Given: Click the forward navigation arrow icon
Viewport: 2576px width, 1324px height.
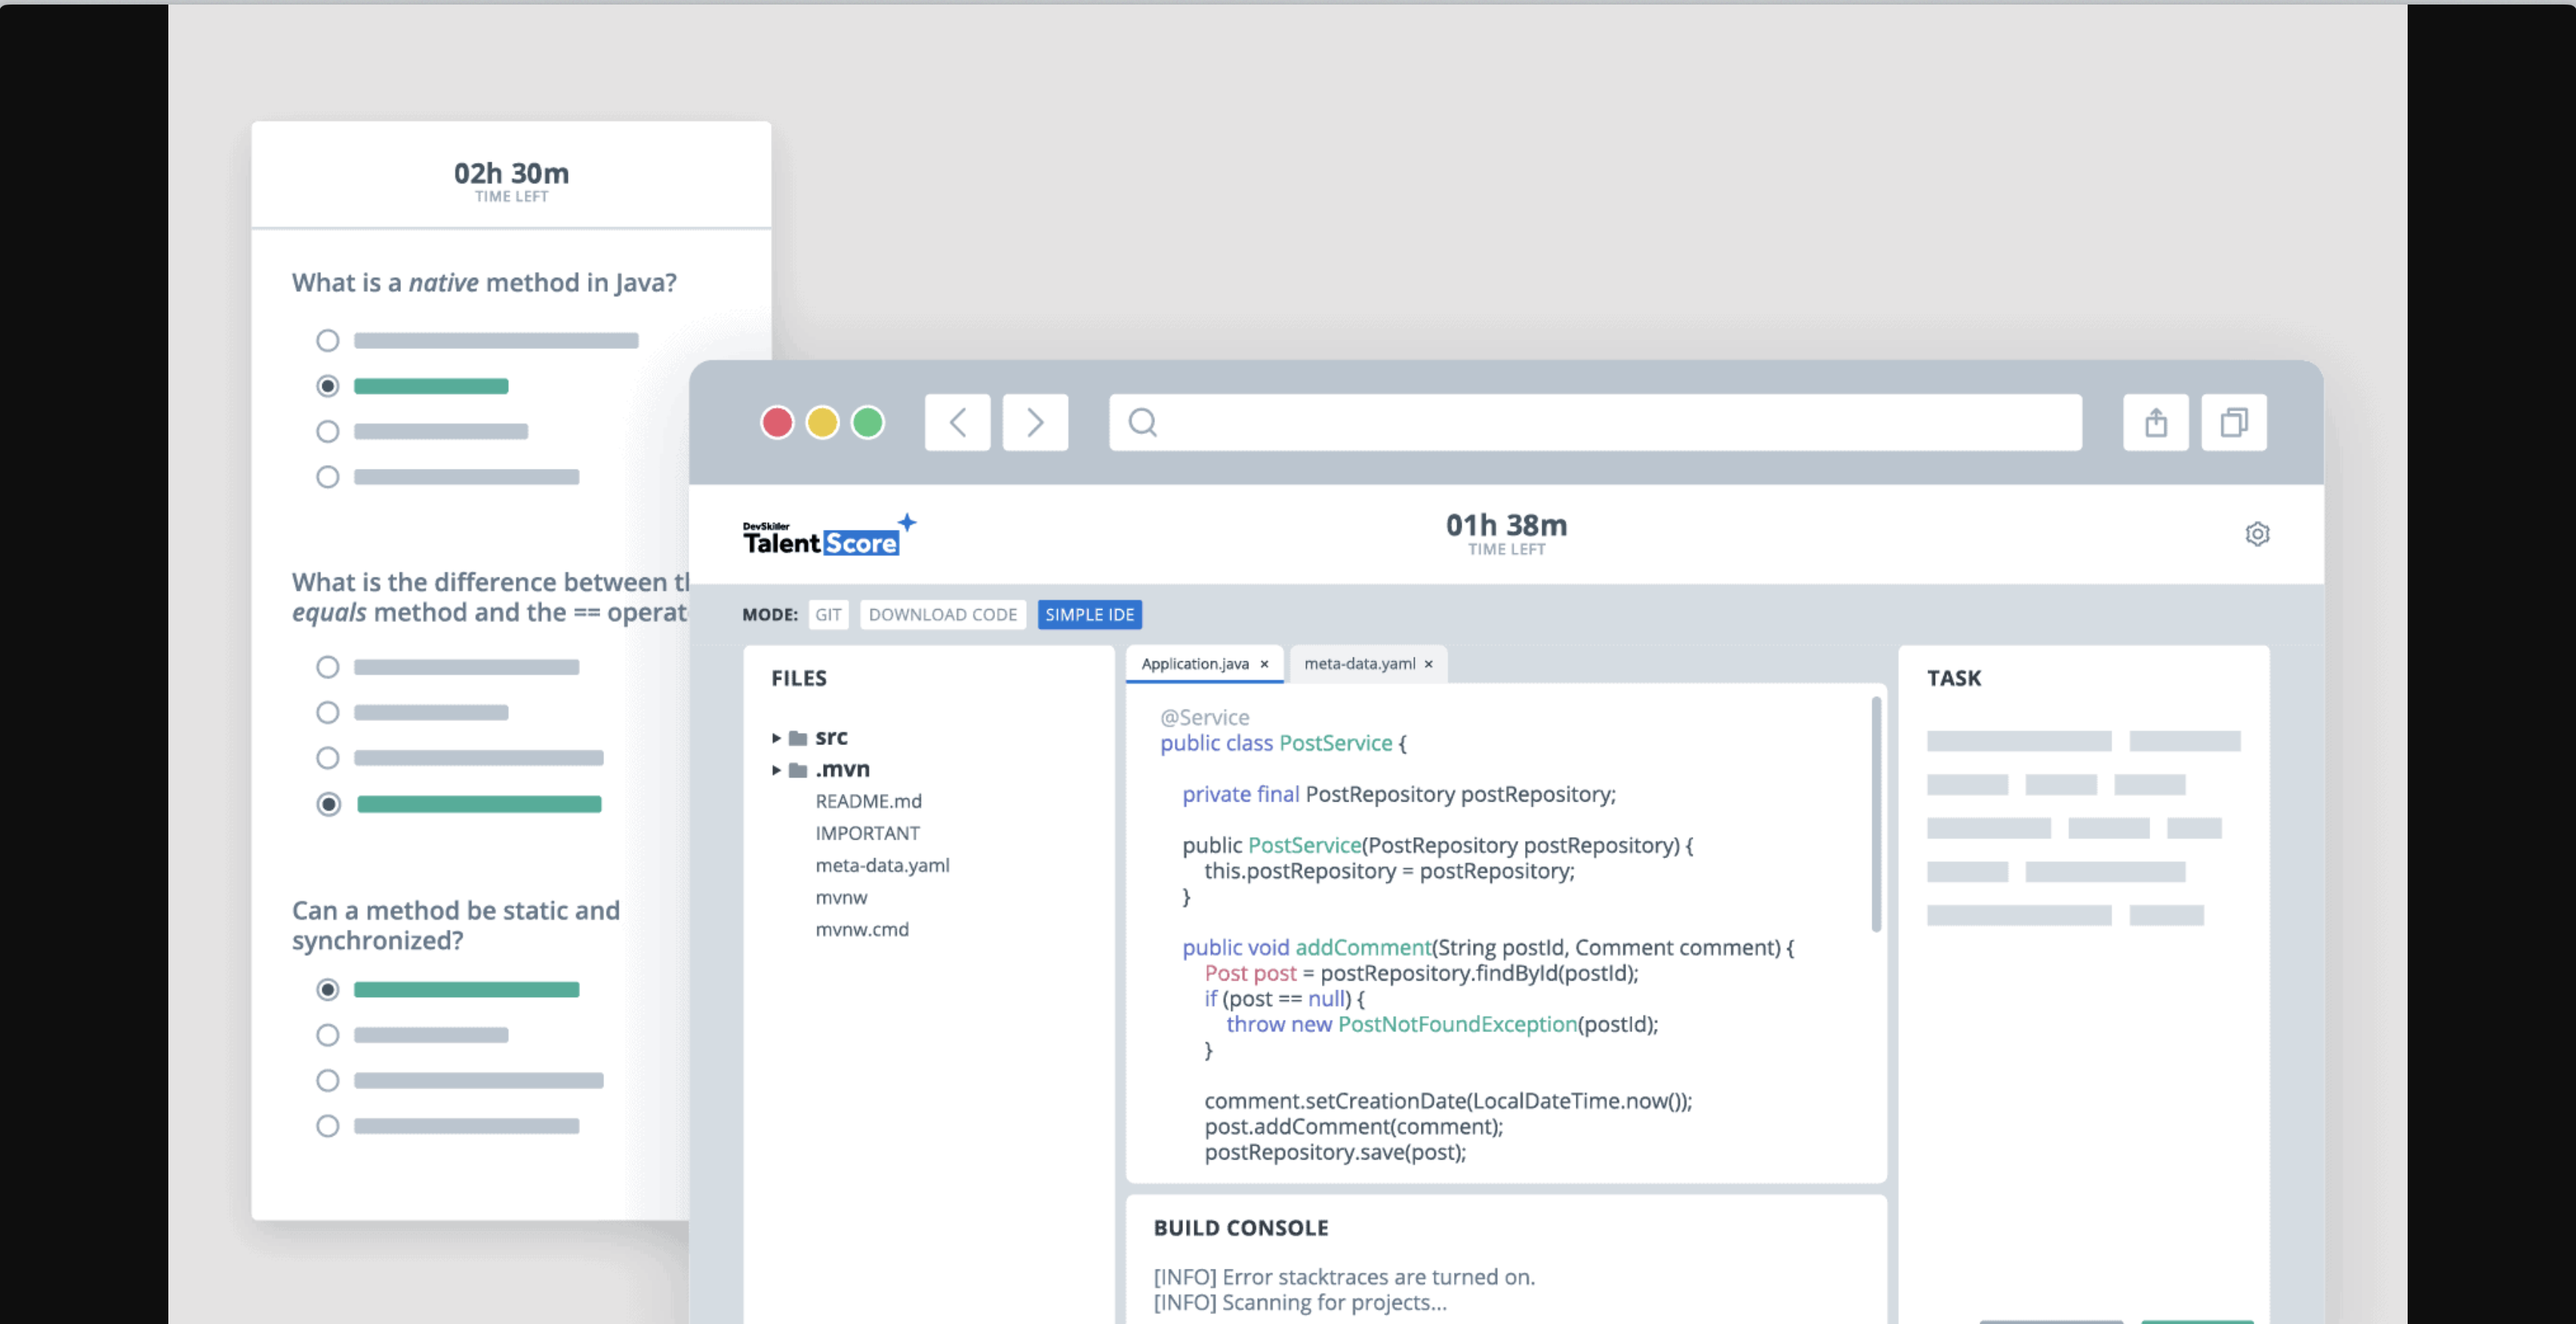Looking at the screenshot, I should click(1035, 420).
